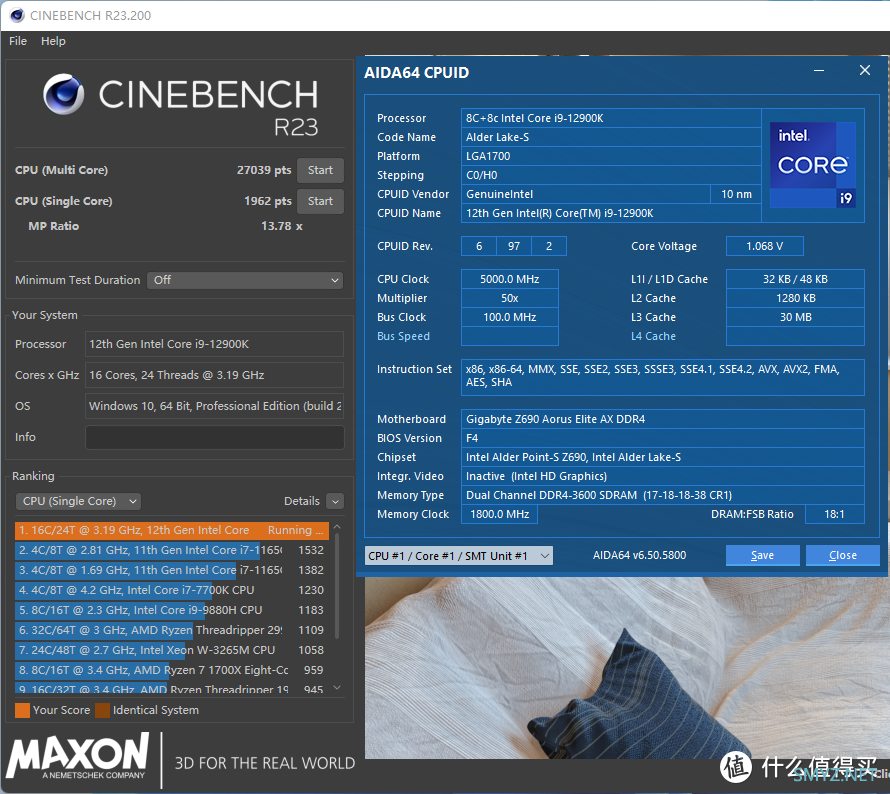
Task: Click the Intel Core i9 badge in AIDA64
Action: coord(813,165)
